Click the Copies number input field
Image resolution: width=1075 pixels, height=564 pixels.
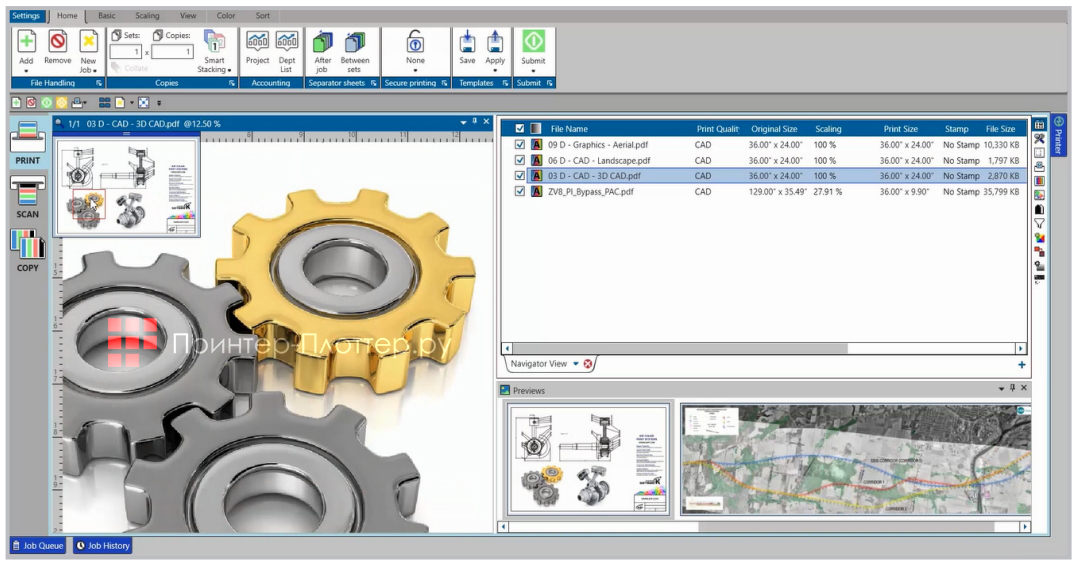pyautogui.click(x=172, y=52)
